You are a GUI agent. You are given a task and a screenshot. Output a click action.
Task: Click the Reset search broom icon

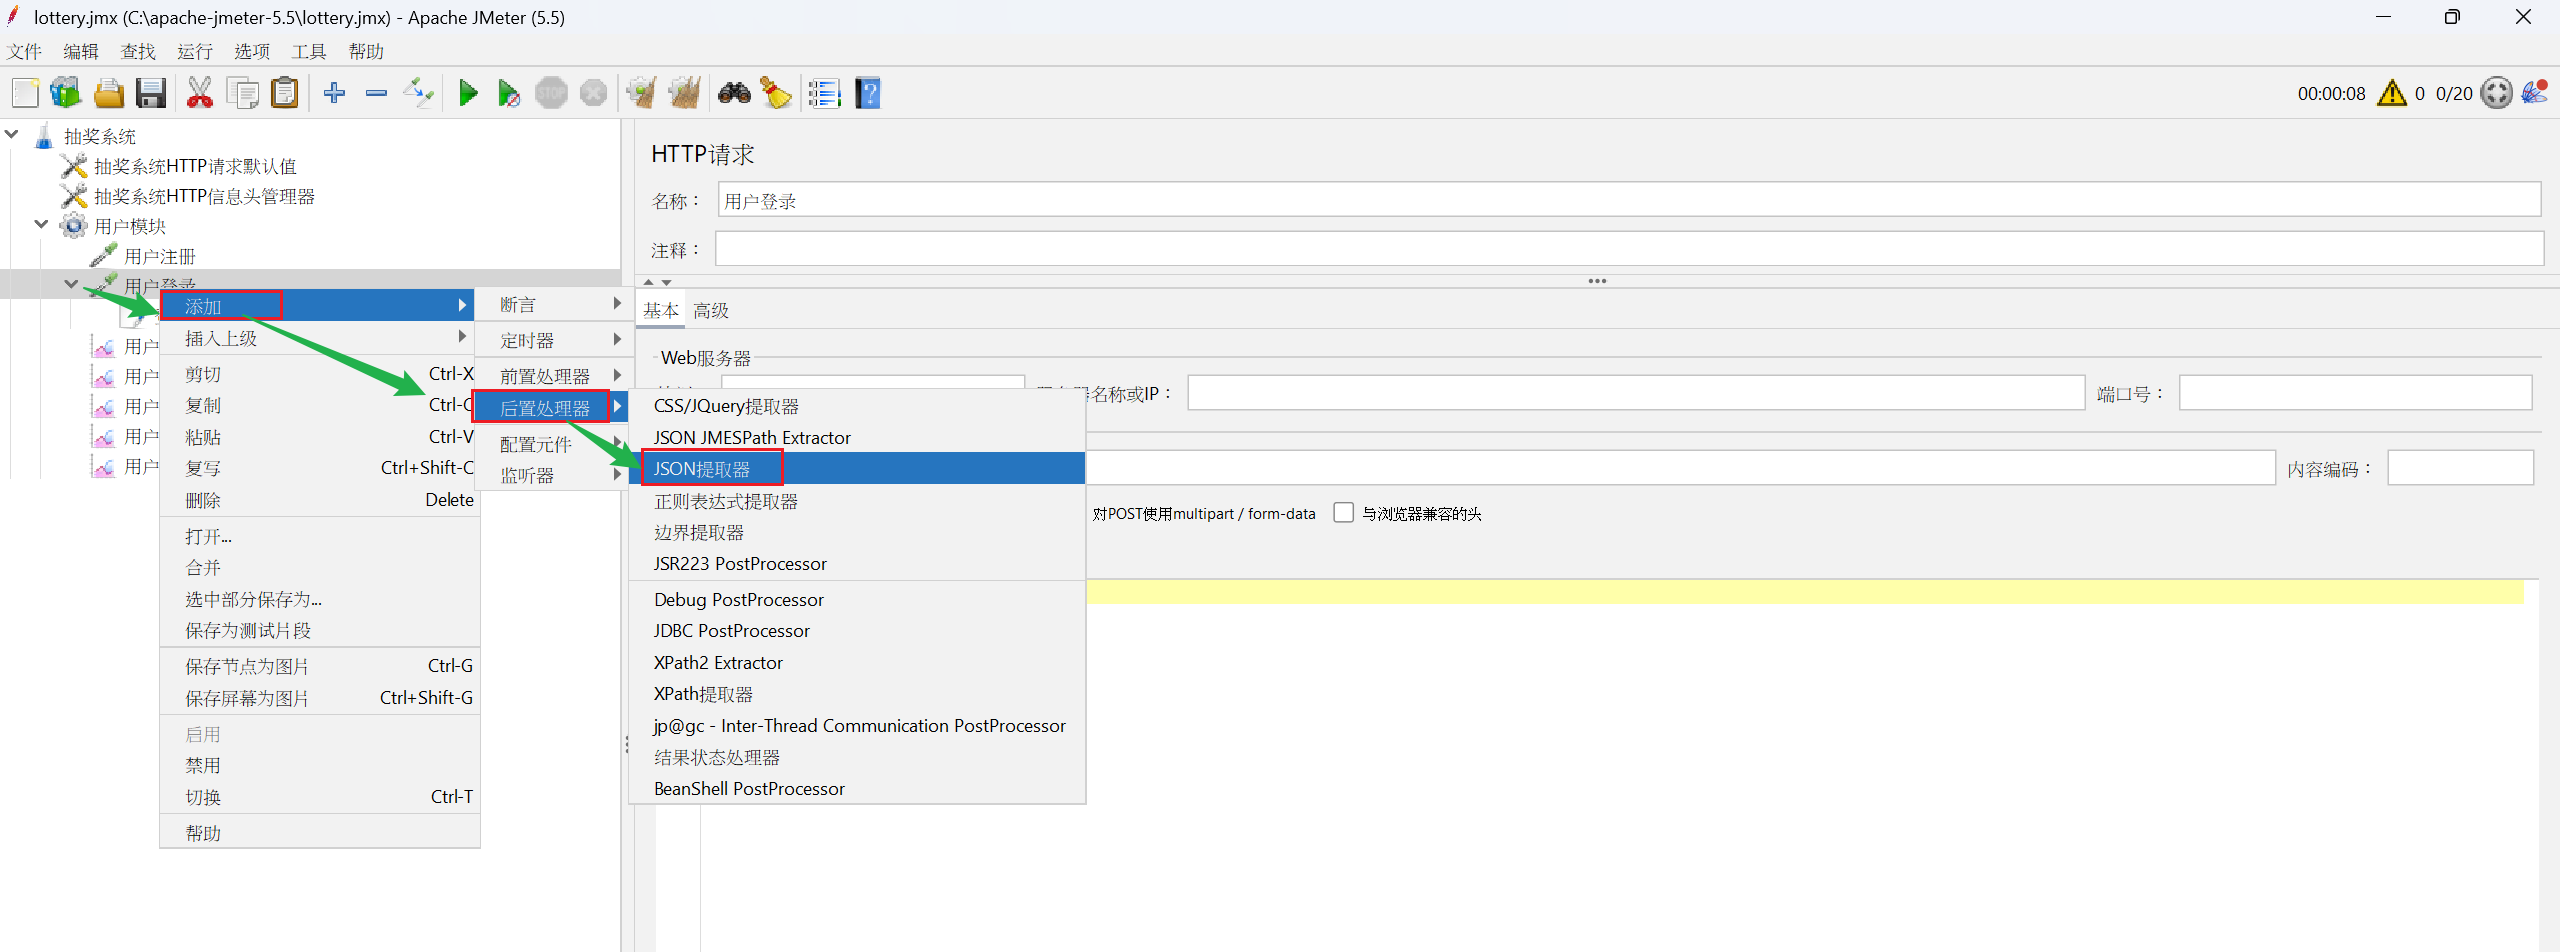tap(775, 93)
